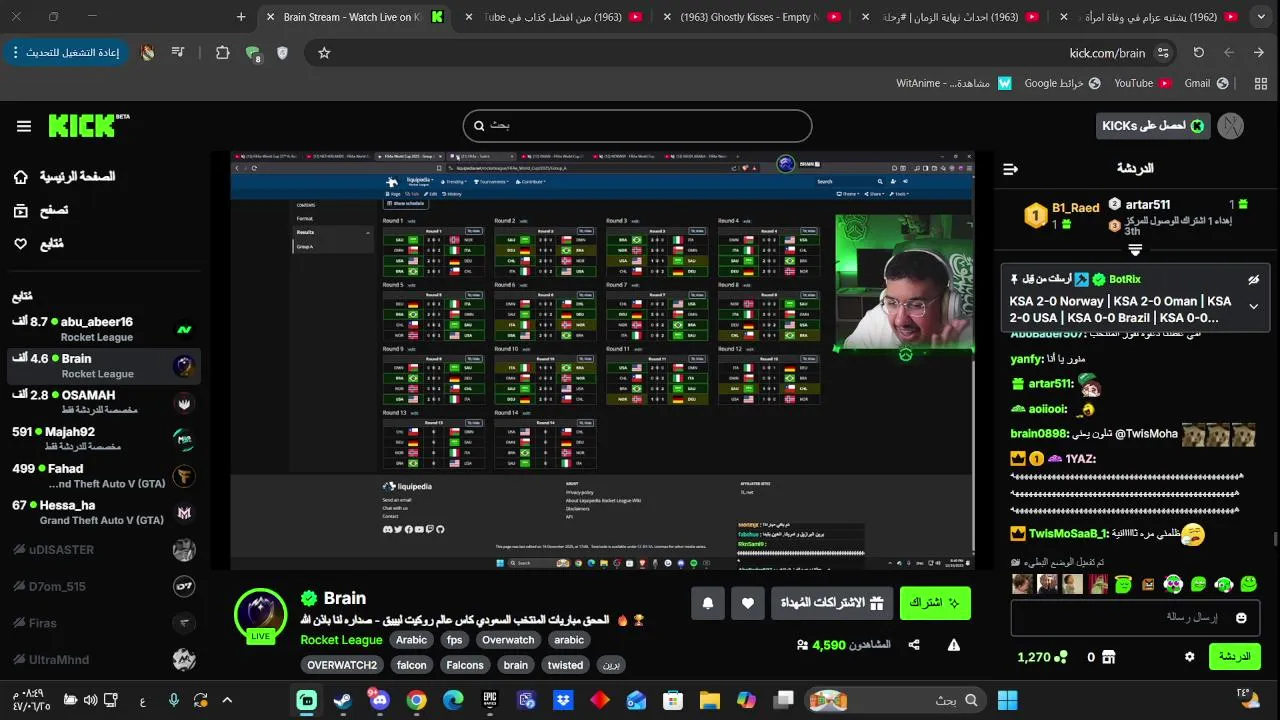Select the twisted tag
The width and height of the screenshot is (1280, 720).
[x=565, y=665]
